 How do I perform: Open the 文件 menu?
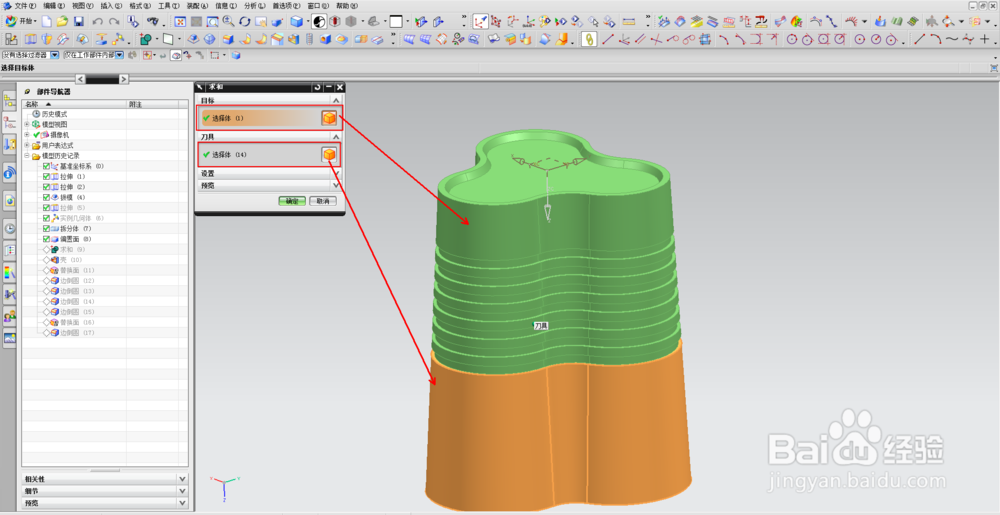click(x=25, y=5)
